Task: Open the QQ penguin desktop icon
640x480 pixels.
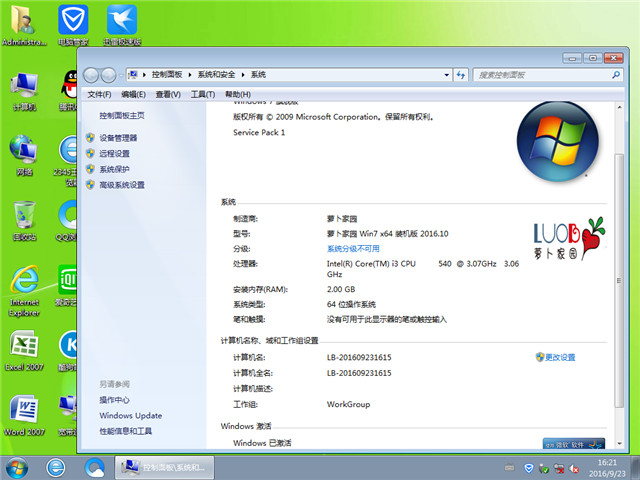Action: (x=69, y=91)
